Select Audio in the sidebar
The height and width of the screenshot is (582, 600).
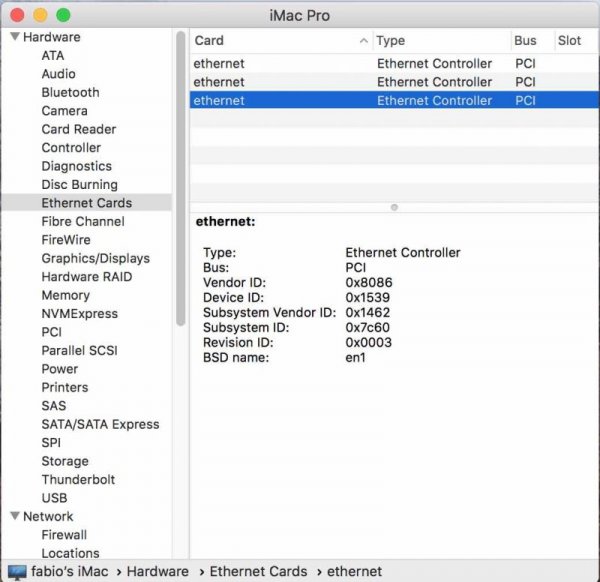[x=59, y=74]
